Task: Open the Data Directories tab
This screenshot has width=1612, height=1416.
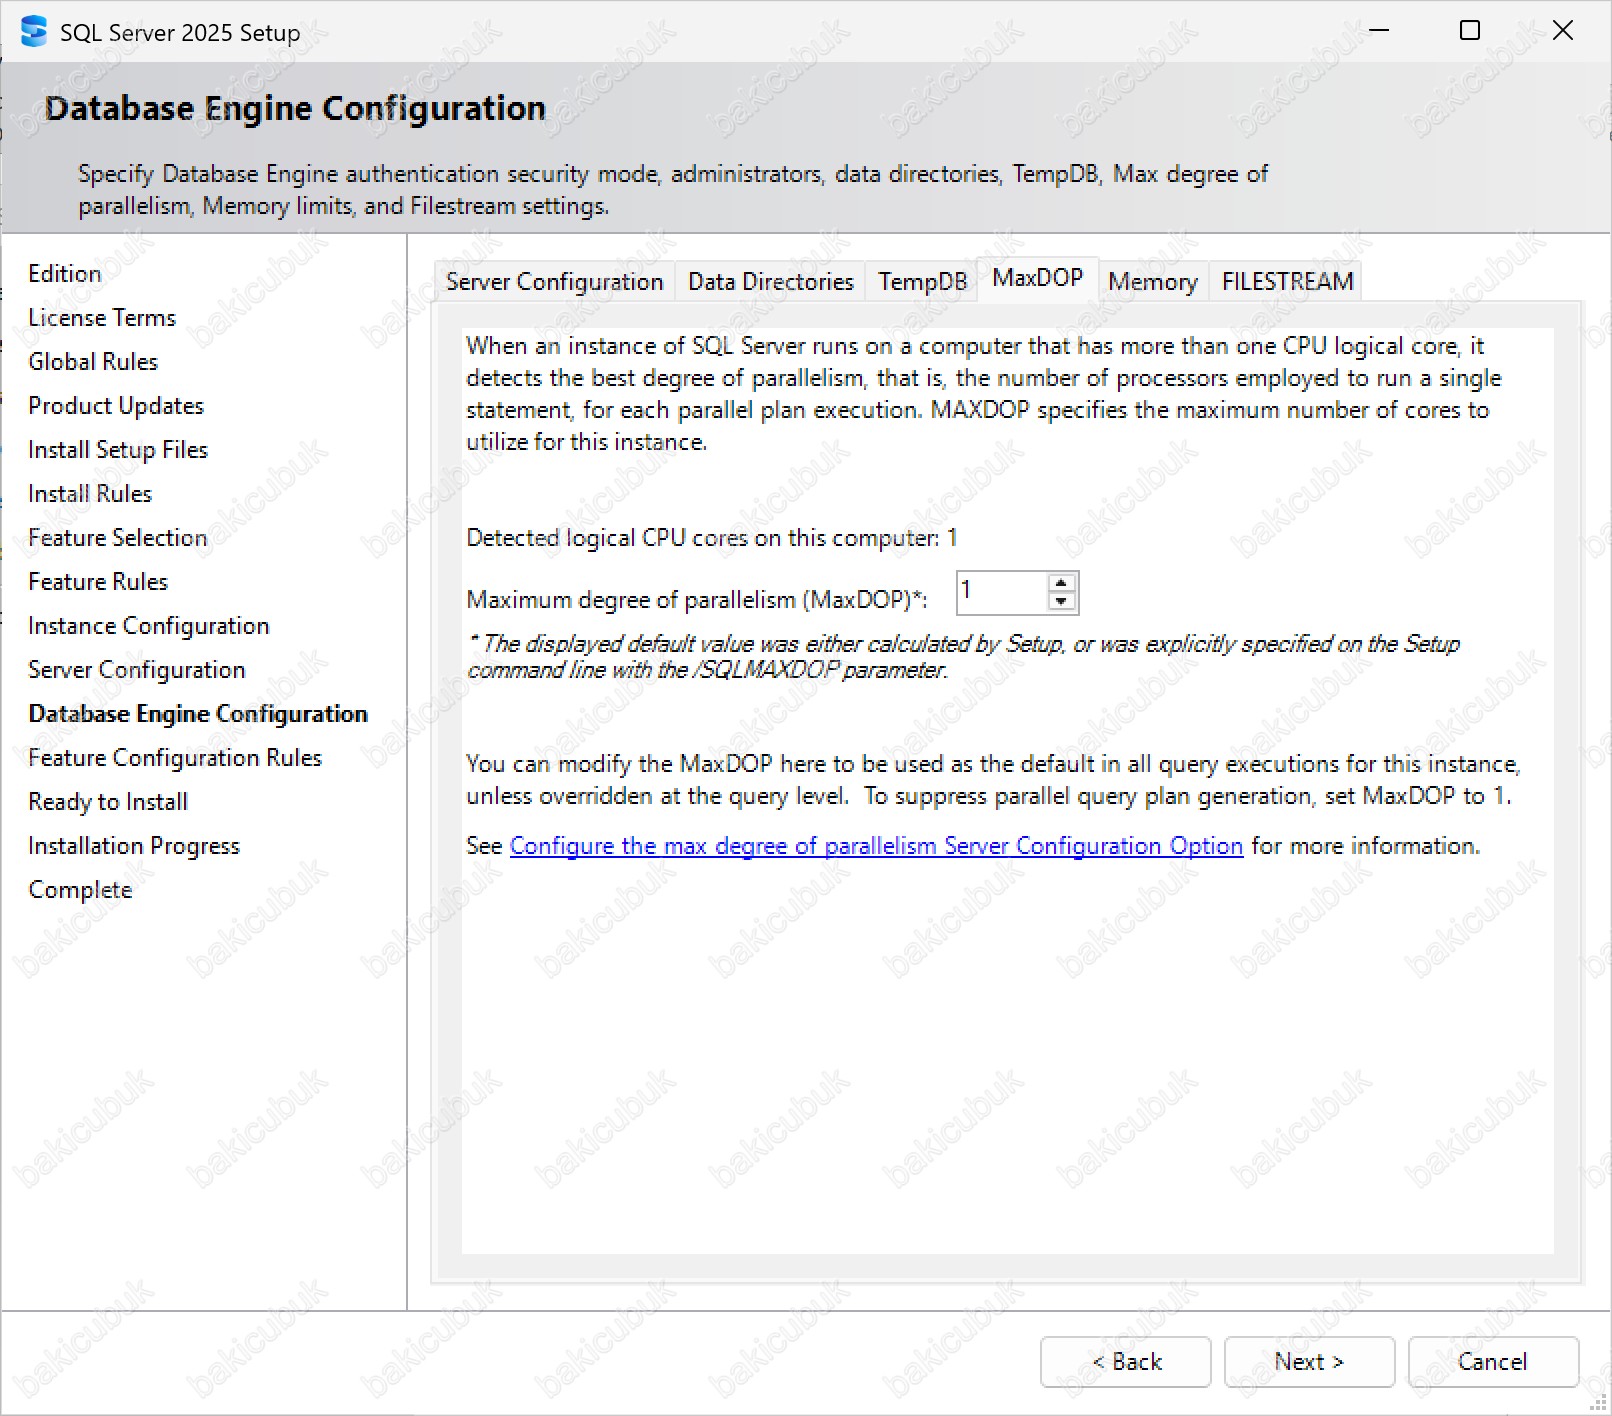Action: (x=770, y=282)
